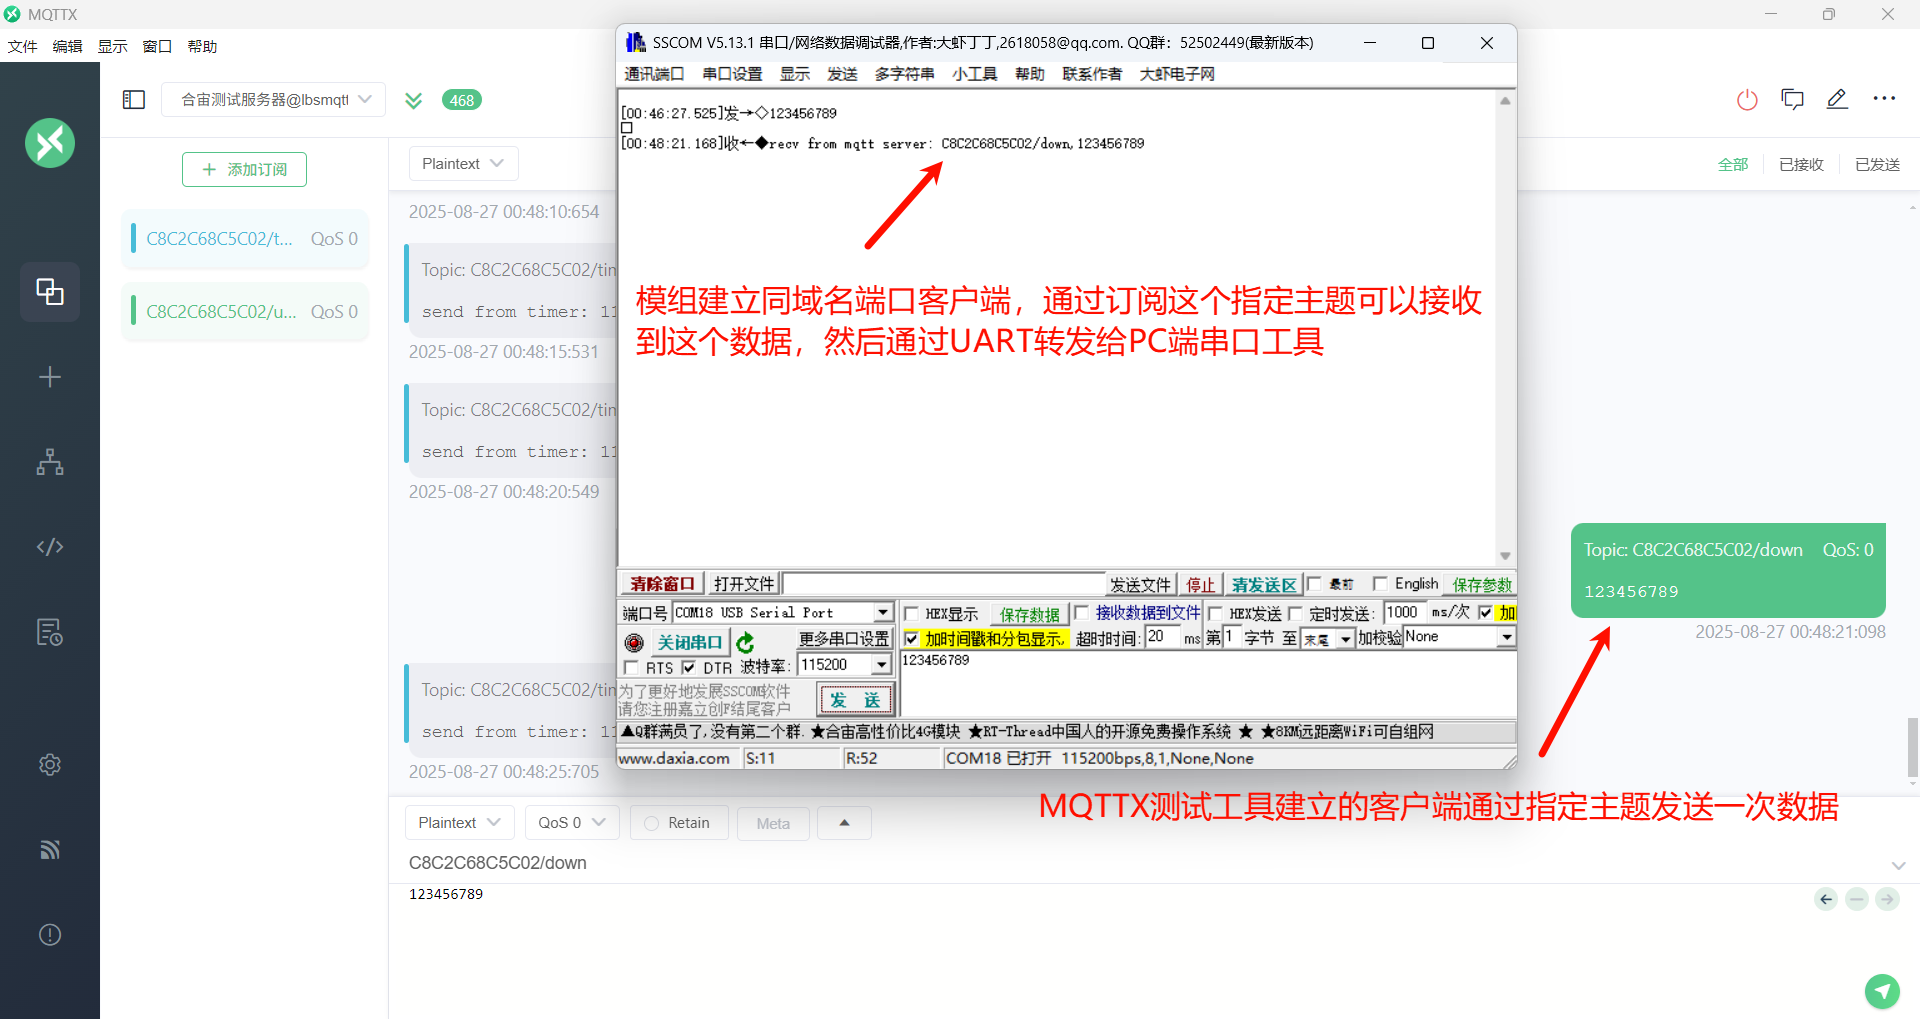Open the About info icon in sidebar
The width and height of the screenshot is (1920, 1019).
tap(50, 935)
